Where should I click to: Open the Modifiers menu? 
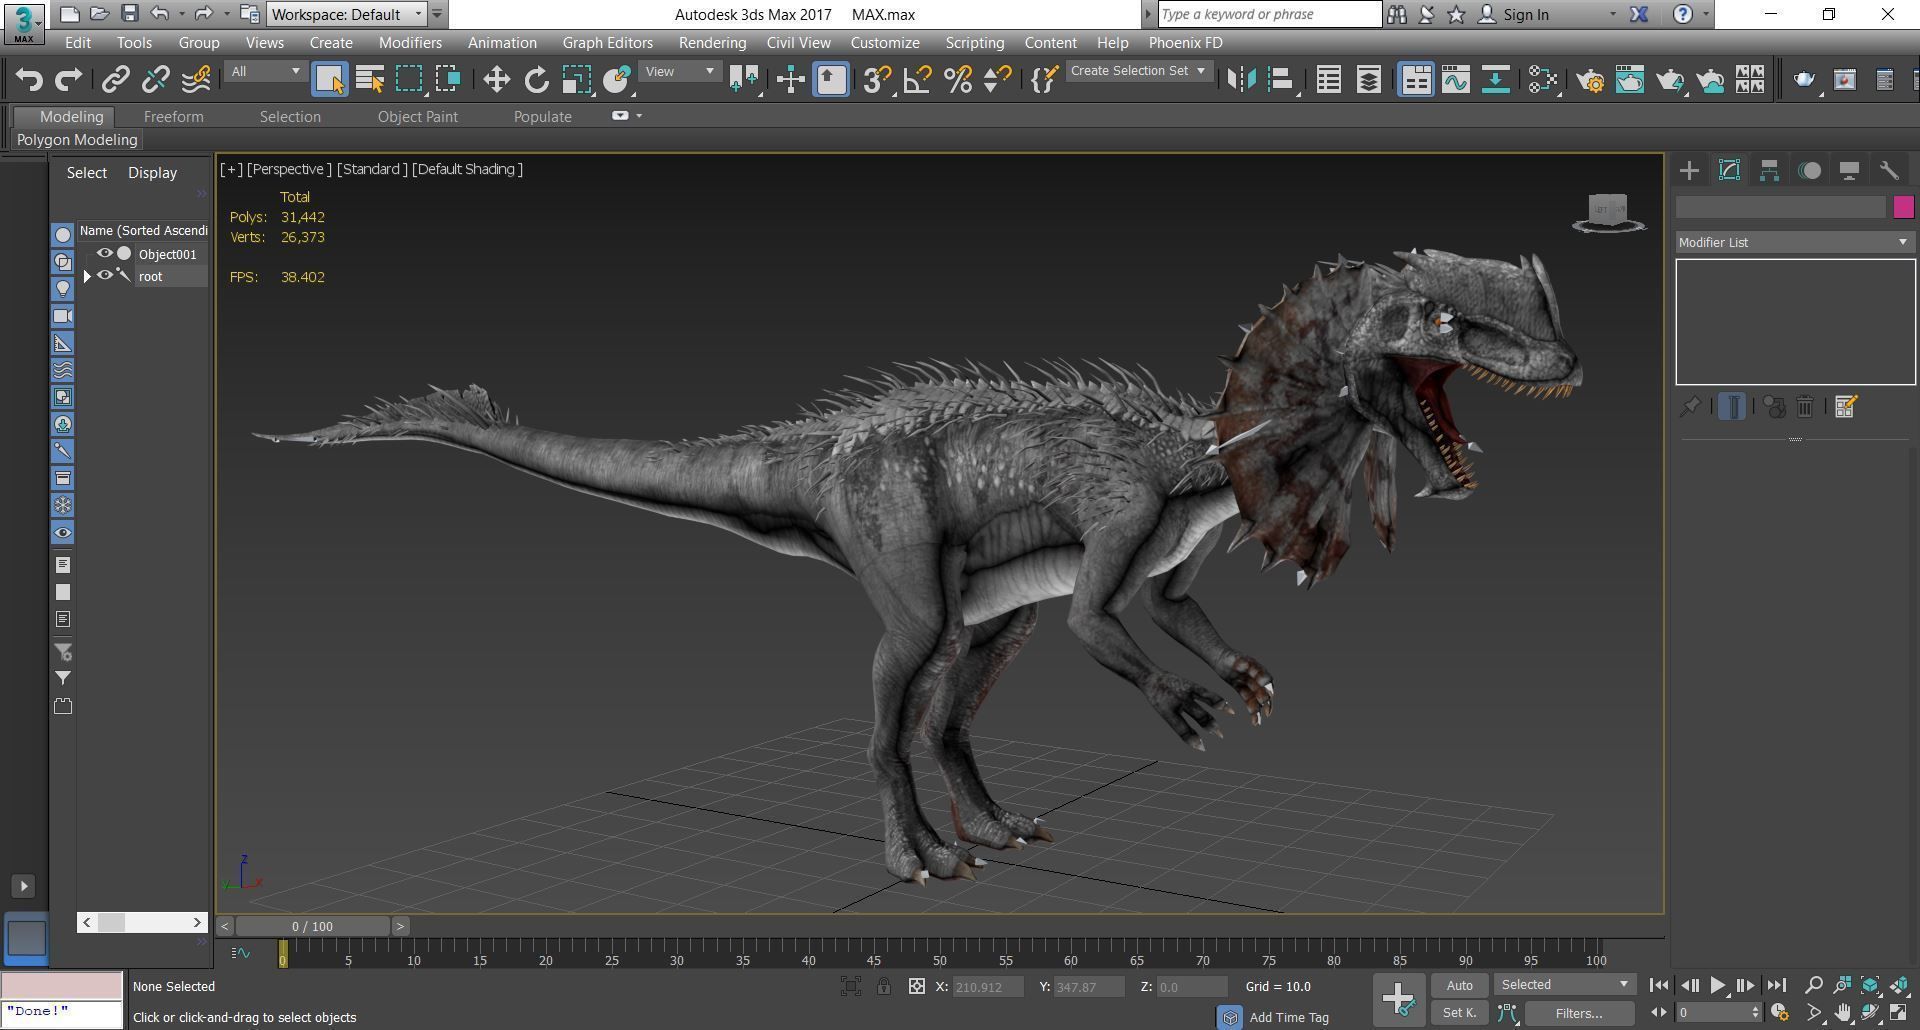coord(410,43)
